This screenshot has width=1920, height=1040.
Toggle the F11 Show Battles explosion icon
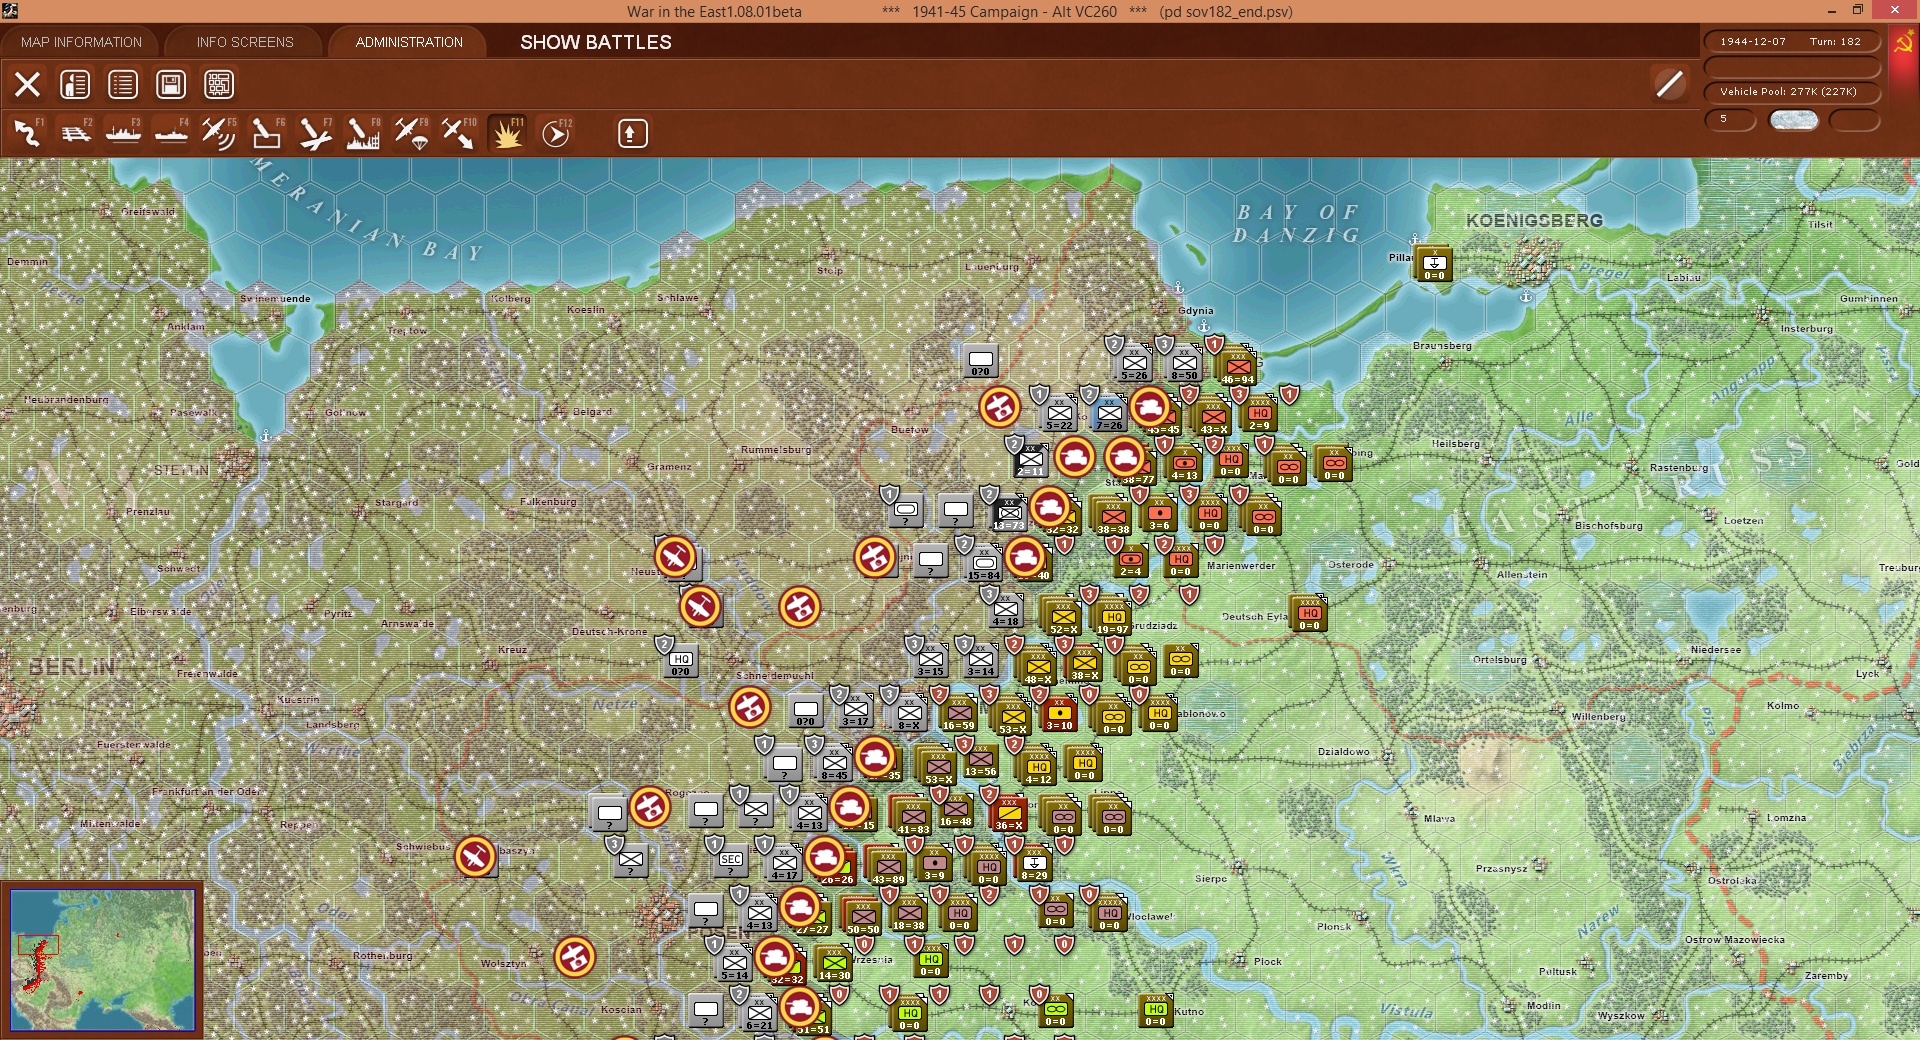(507, 133)
